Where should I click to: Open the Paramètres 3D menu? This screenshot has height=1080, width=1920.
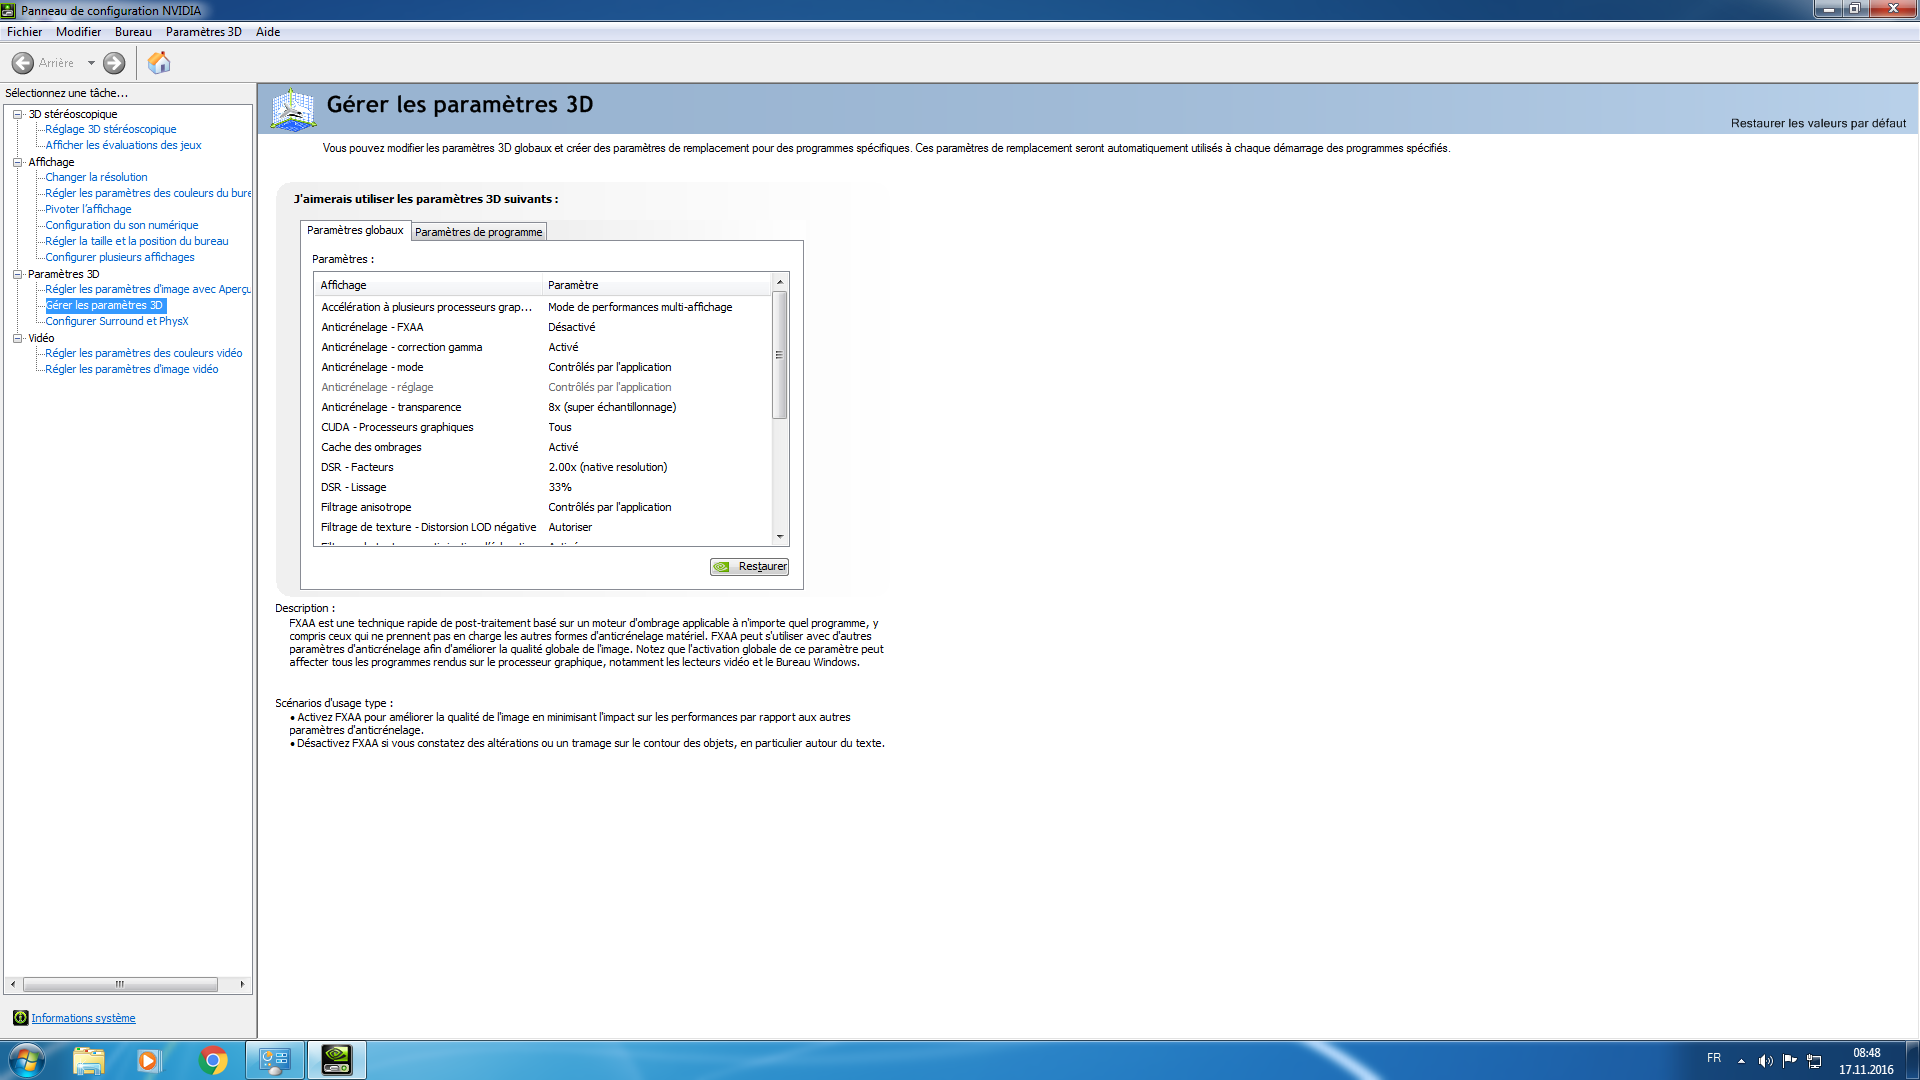point(204,32)
